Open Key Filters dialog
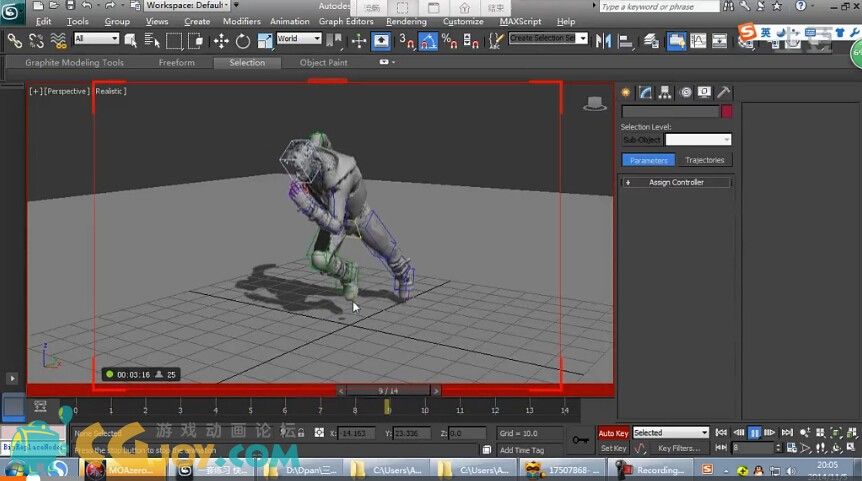Viewport: 862px width, 481px height. pyautogui.click(x=679, y=449)
